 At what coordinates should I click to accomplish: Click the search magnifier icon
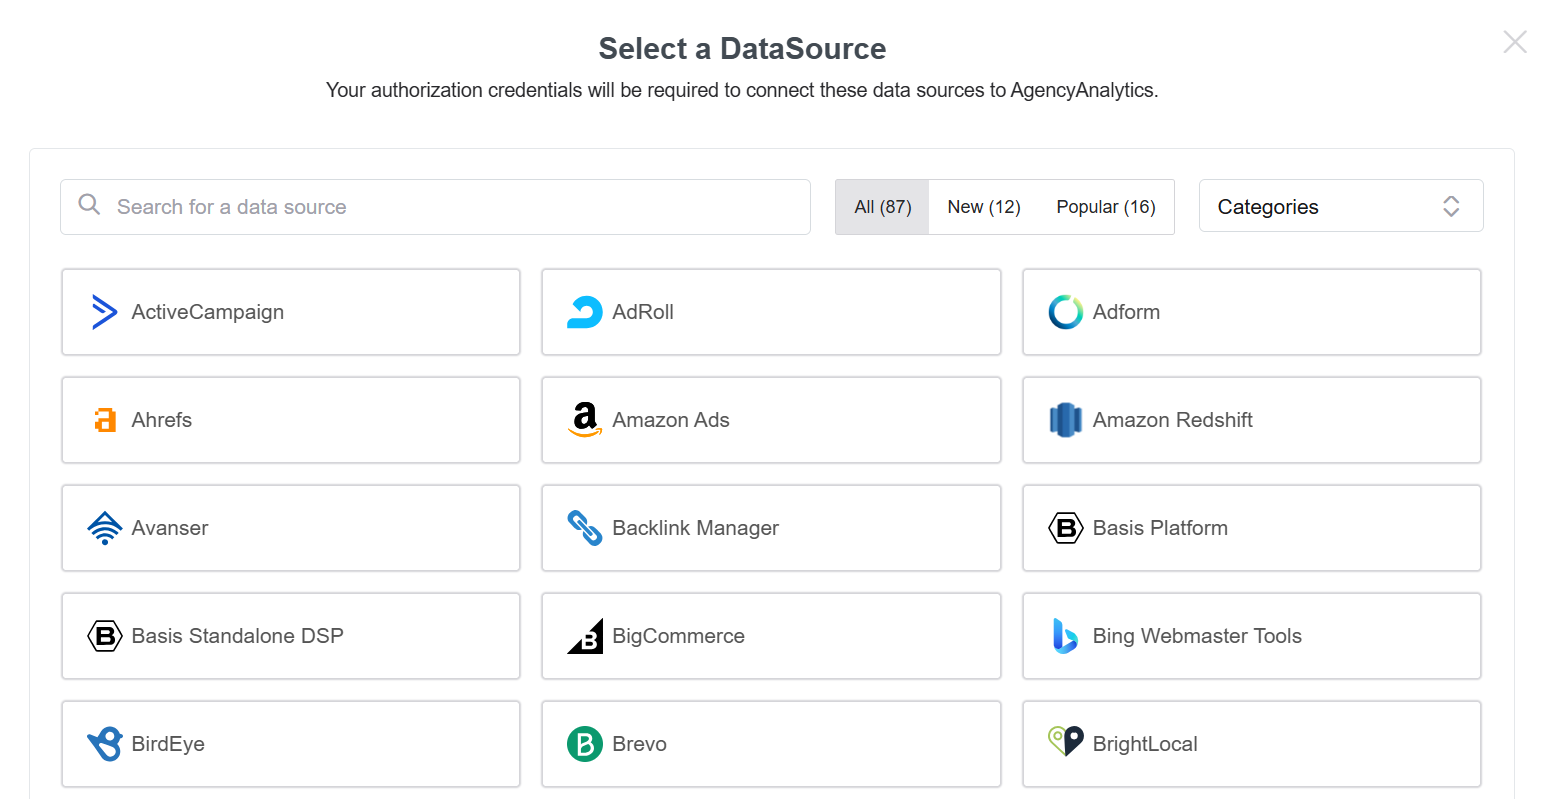89,205
